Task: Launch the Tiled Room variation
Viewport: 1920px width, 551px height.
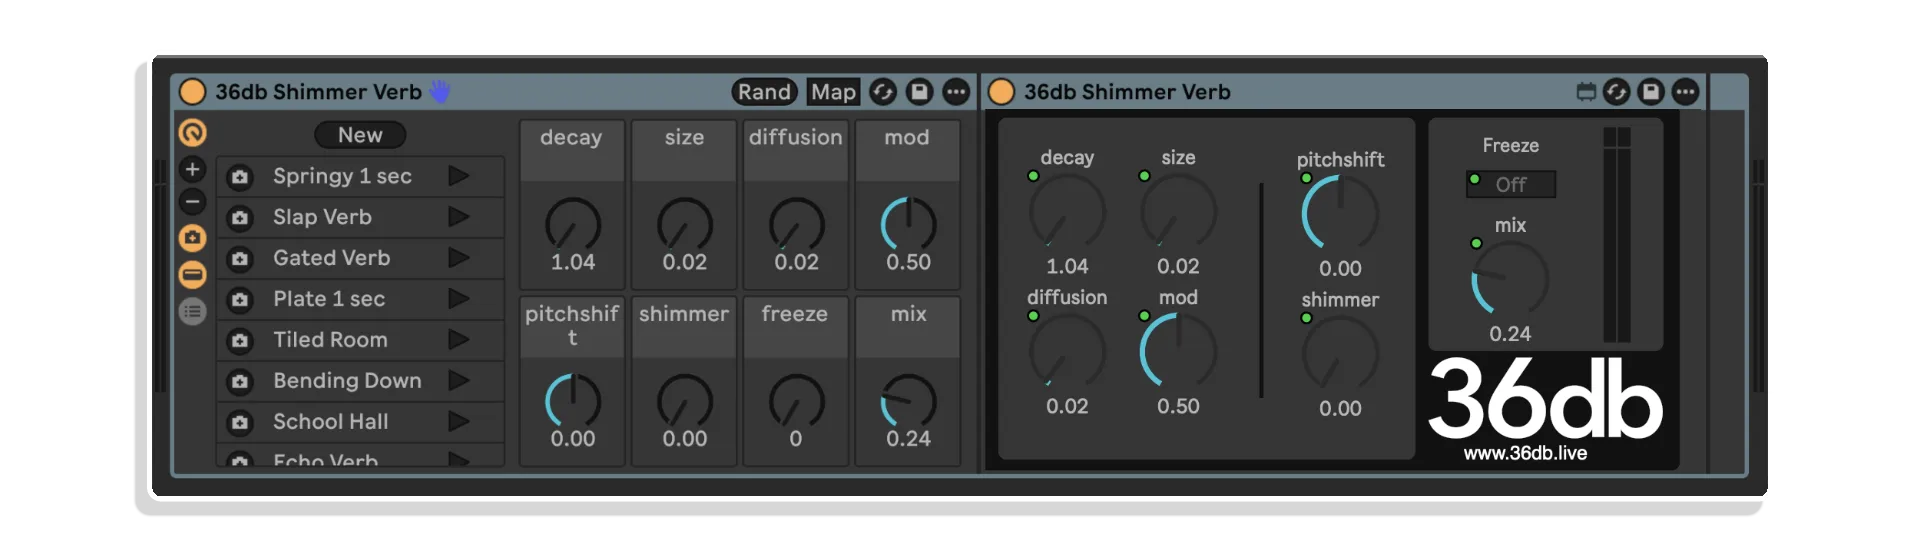Action: (458, 340)
